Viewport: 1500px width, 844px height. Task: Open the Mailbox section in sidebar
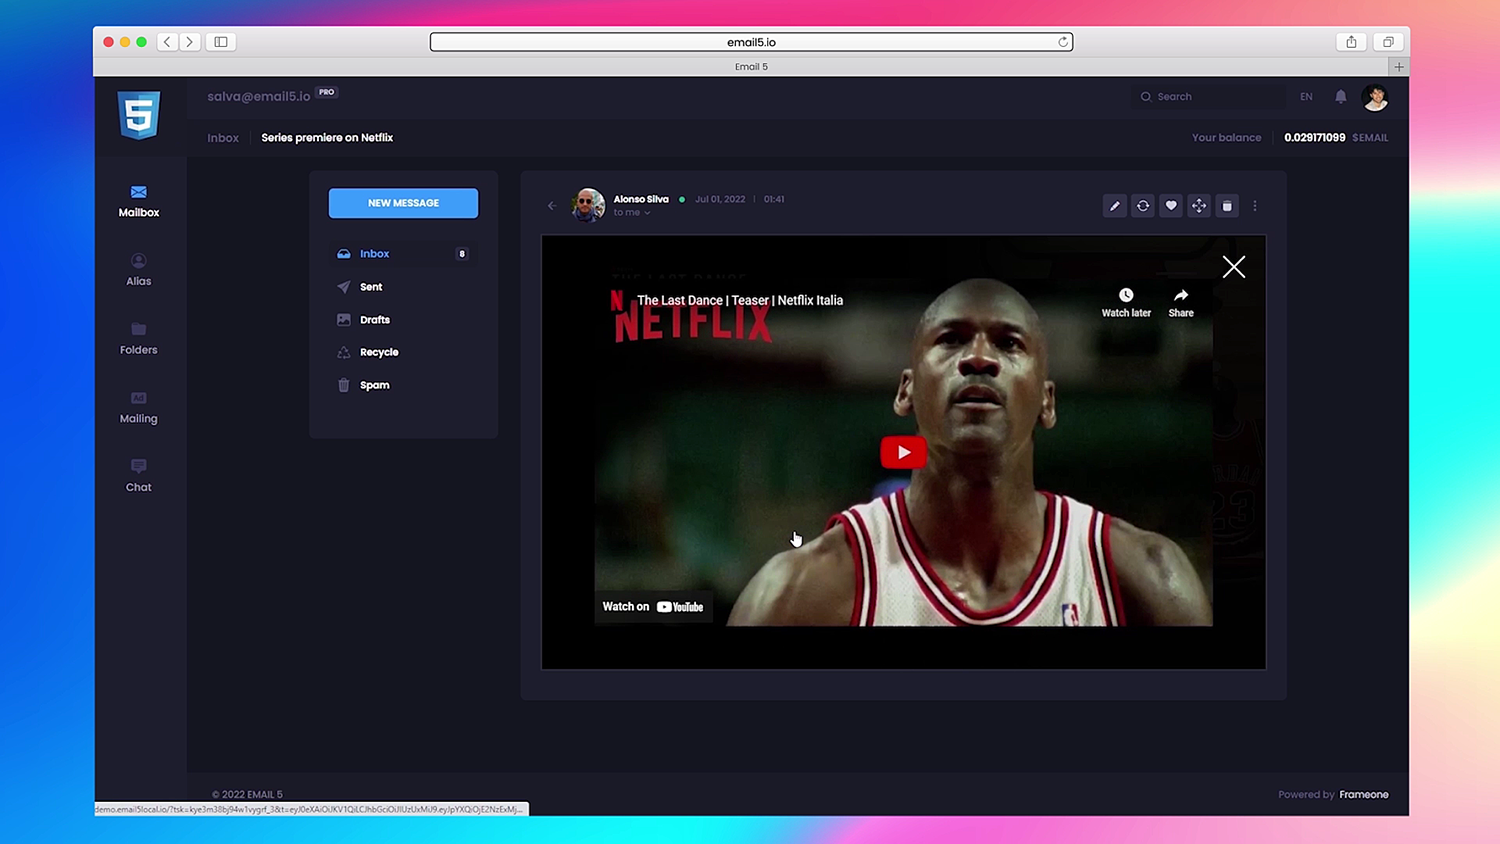click(139, 201)
